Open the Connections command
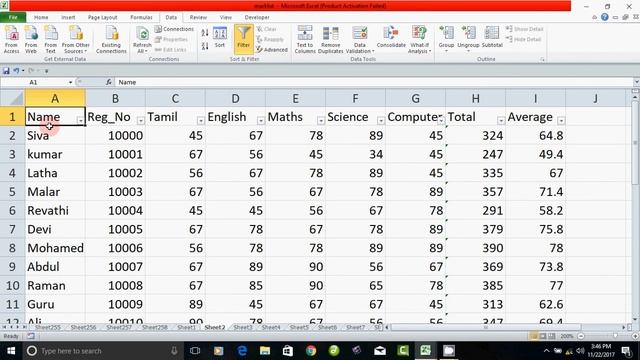The height and width of the screenshot is (360, 640). click(x=174, y=29)
